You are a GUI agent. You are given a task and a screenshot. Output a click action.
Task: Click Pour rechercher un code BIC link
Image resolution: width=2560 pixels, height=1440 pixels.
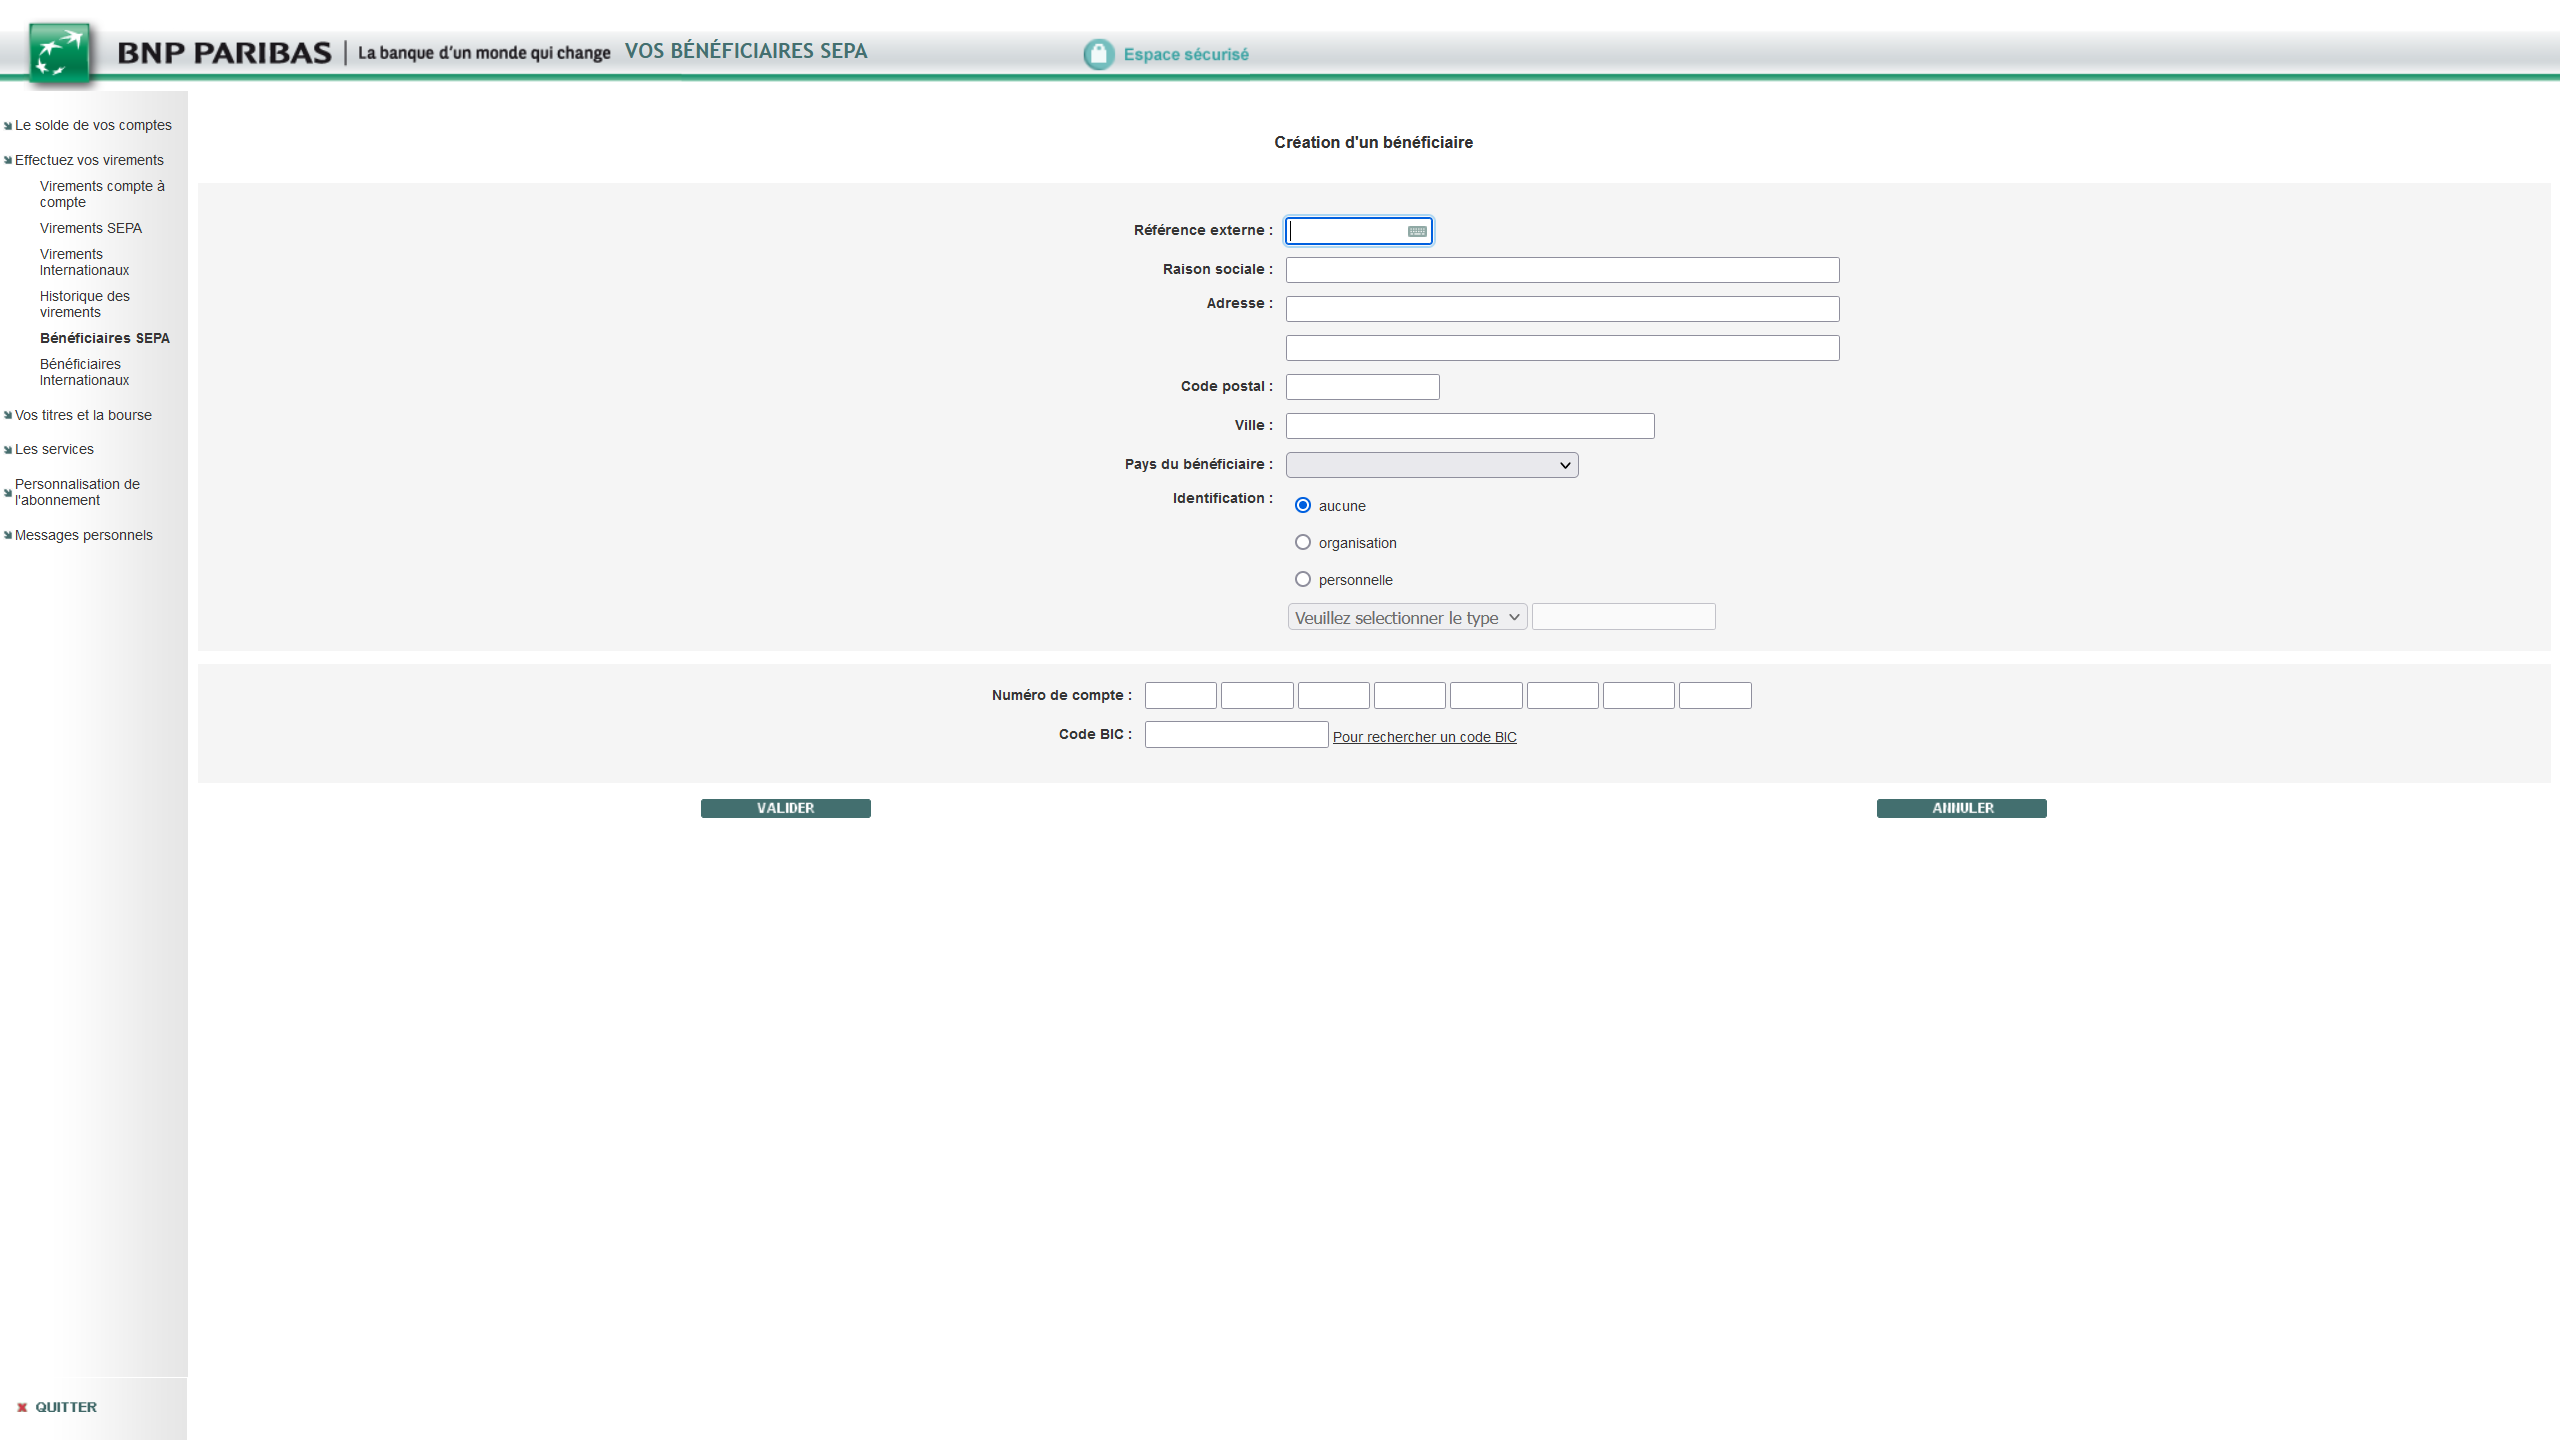1424,737
